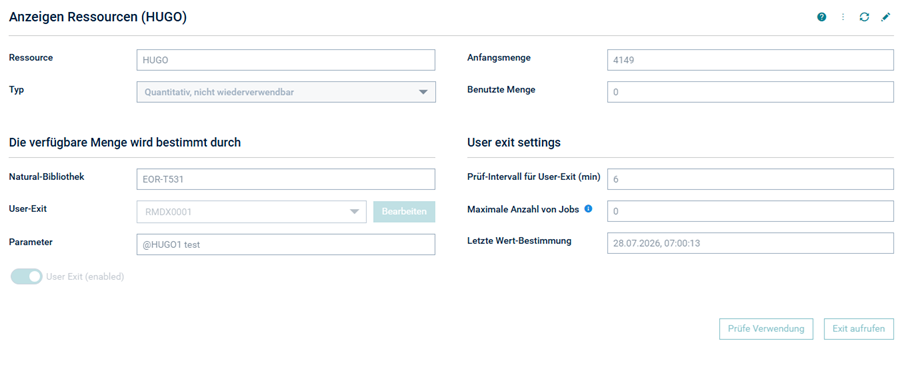Focus the Prüf-Intervall für User-Exit field
This screenshot has height=367, width=898.
[x=750, y=179]
